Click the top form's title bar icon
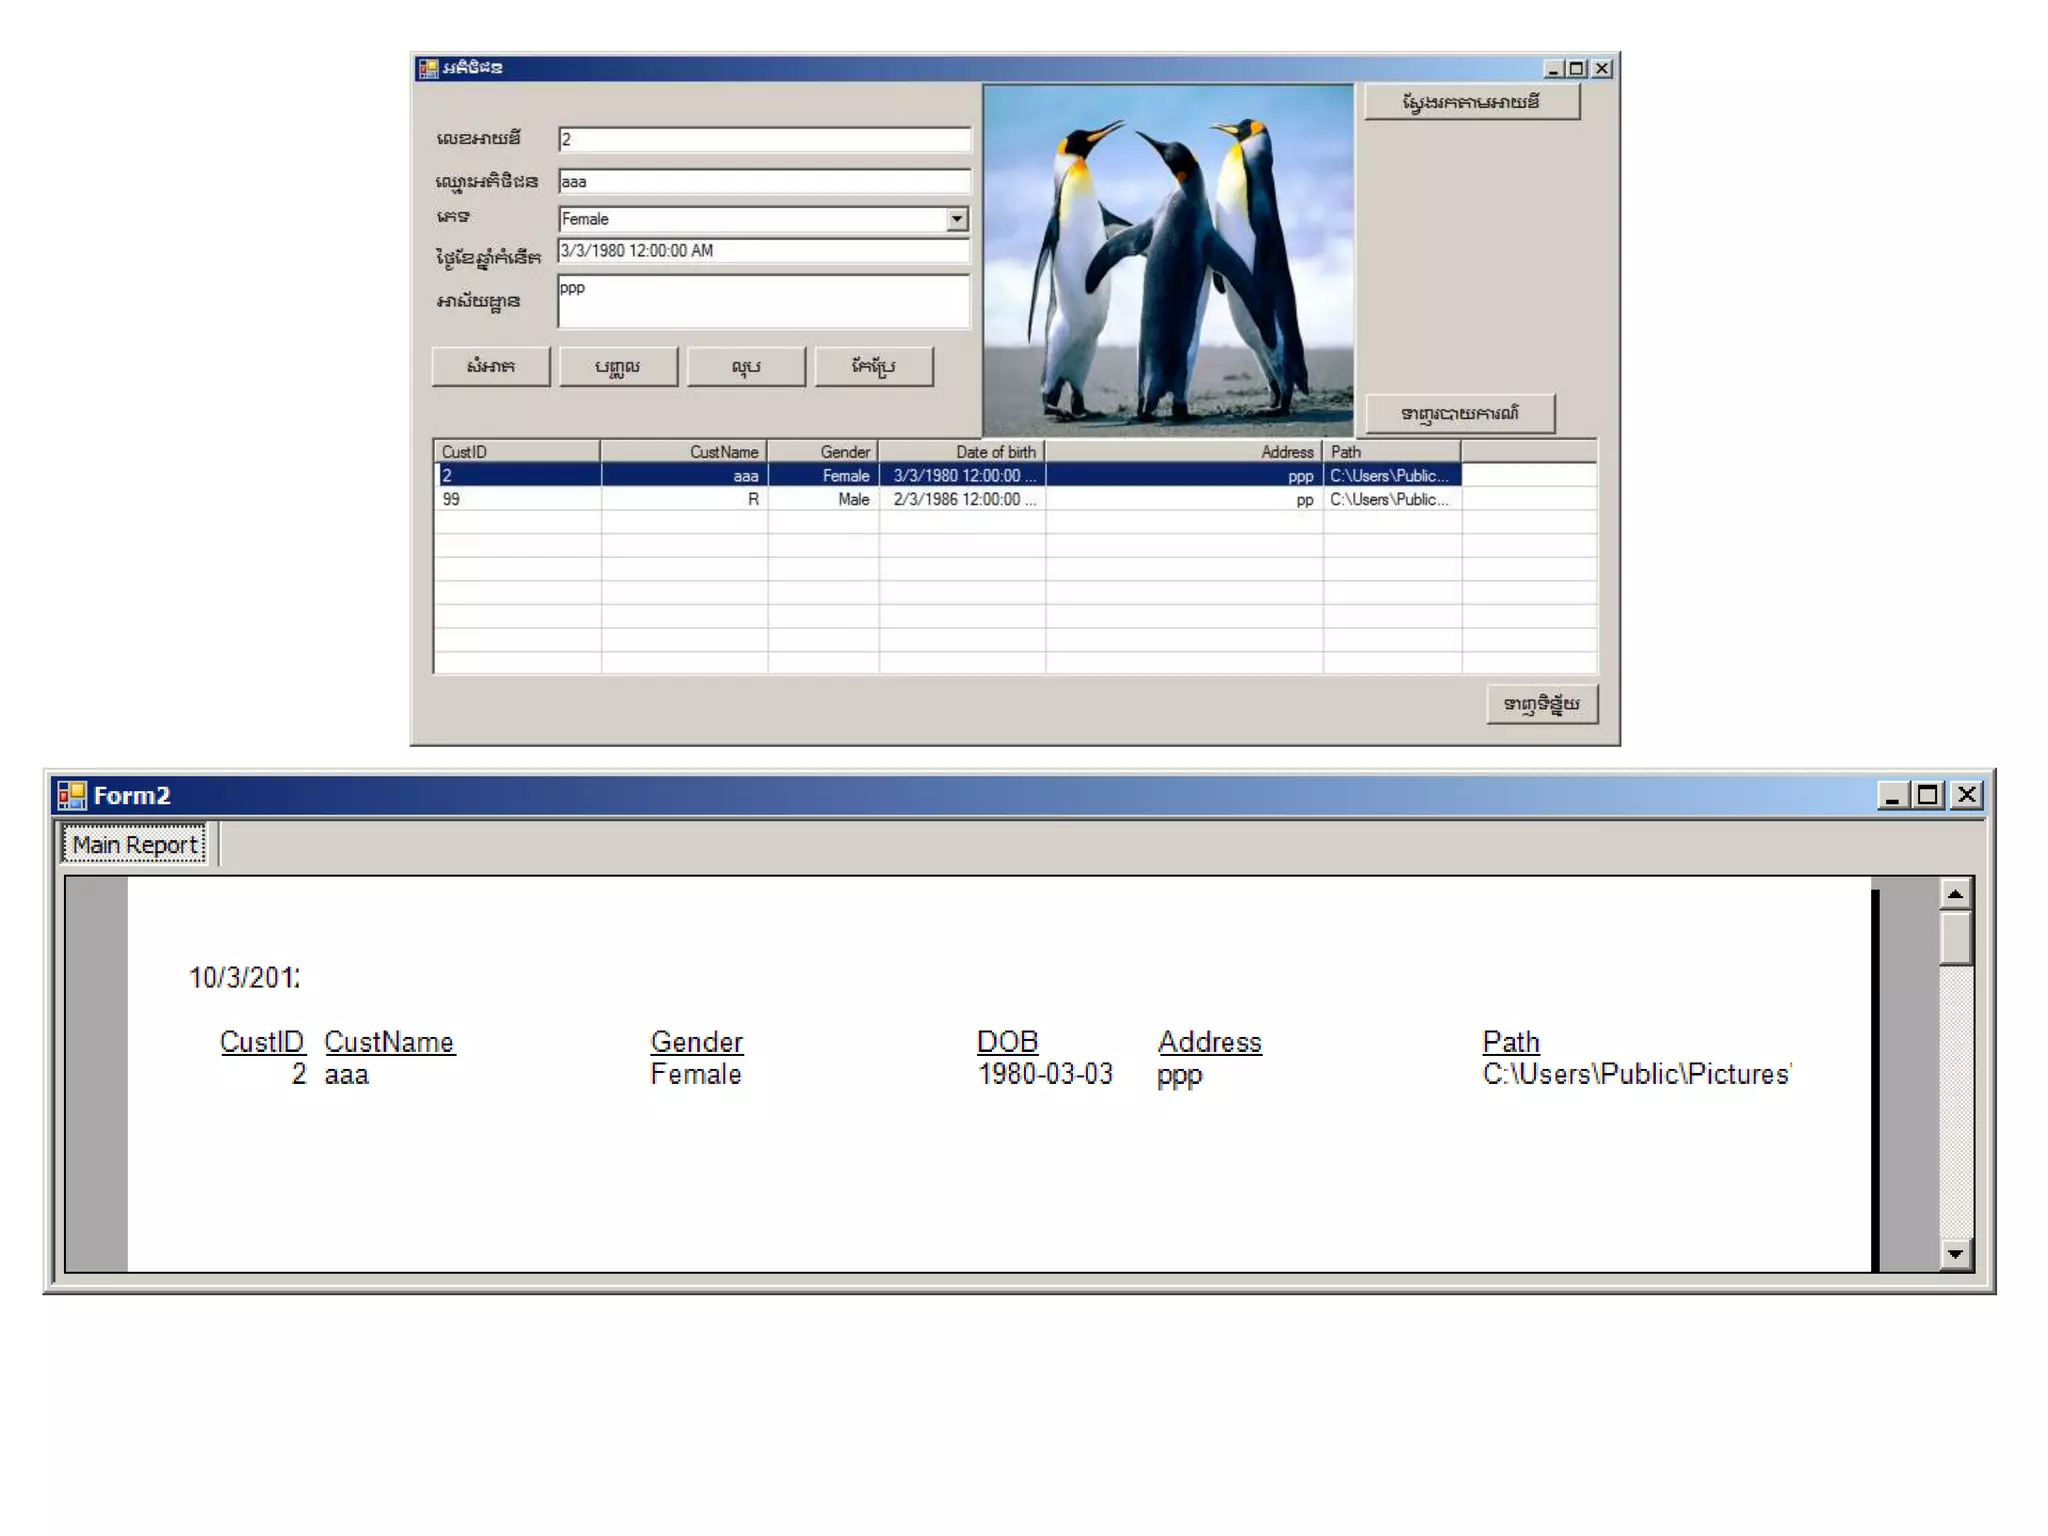2048x1536 pixels. [428, 68]
